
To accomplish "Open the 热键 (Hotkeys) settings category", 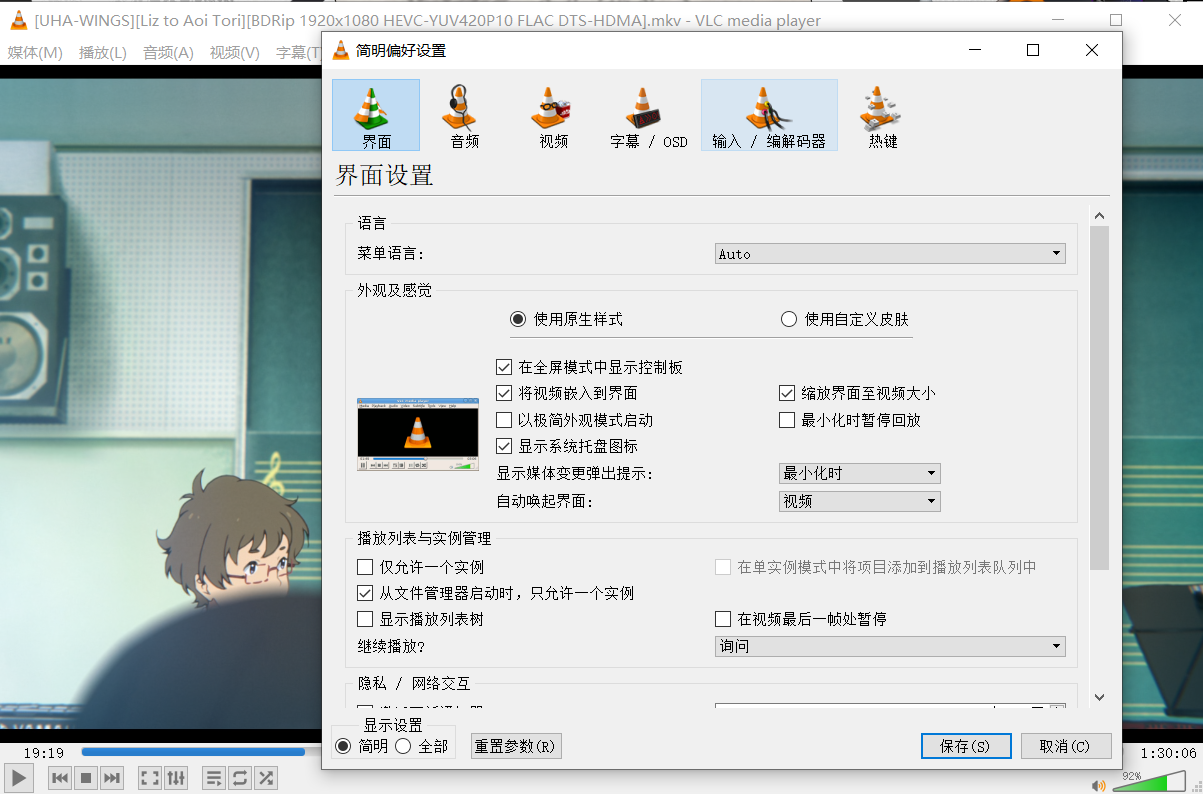I will (x=883, y=116).
